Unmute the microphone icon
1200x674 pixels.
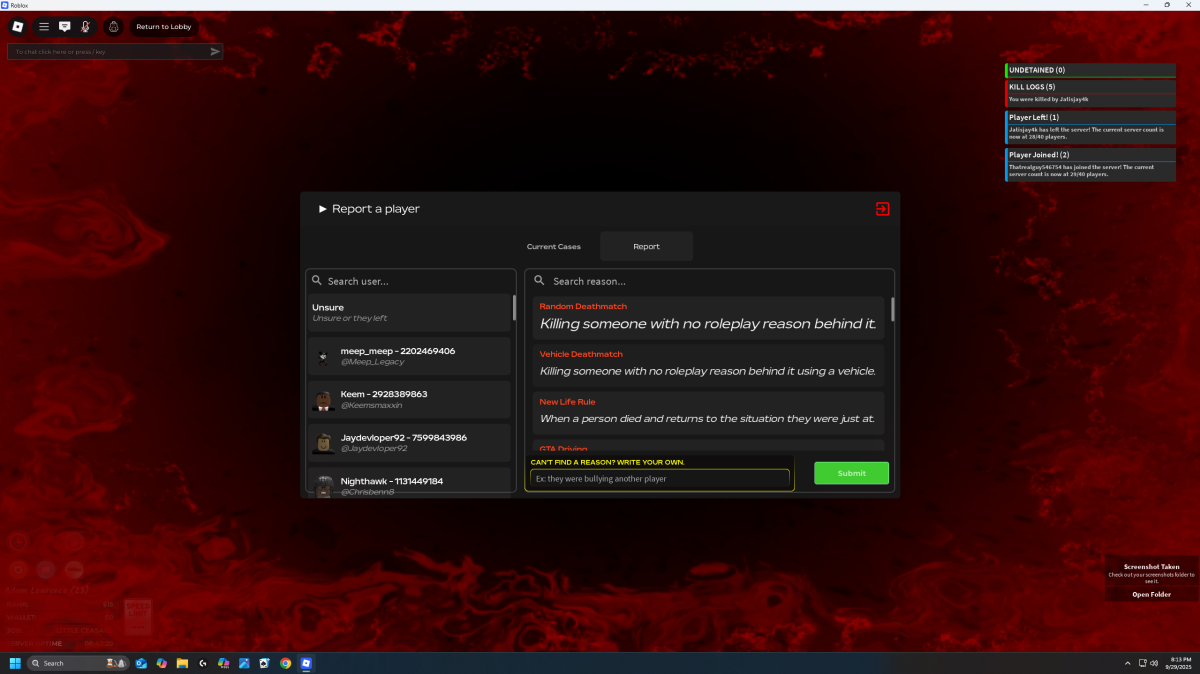pyautogui.click(x=86, y=27)
